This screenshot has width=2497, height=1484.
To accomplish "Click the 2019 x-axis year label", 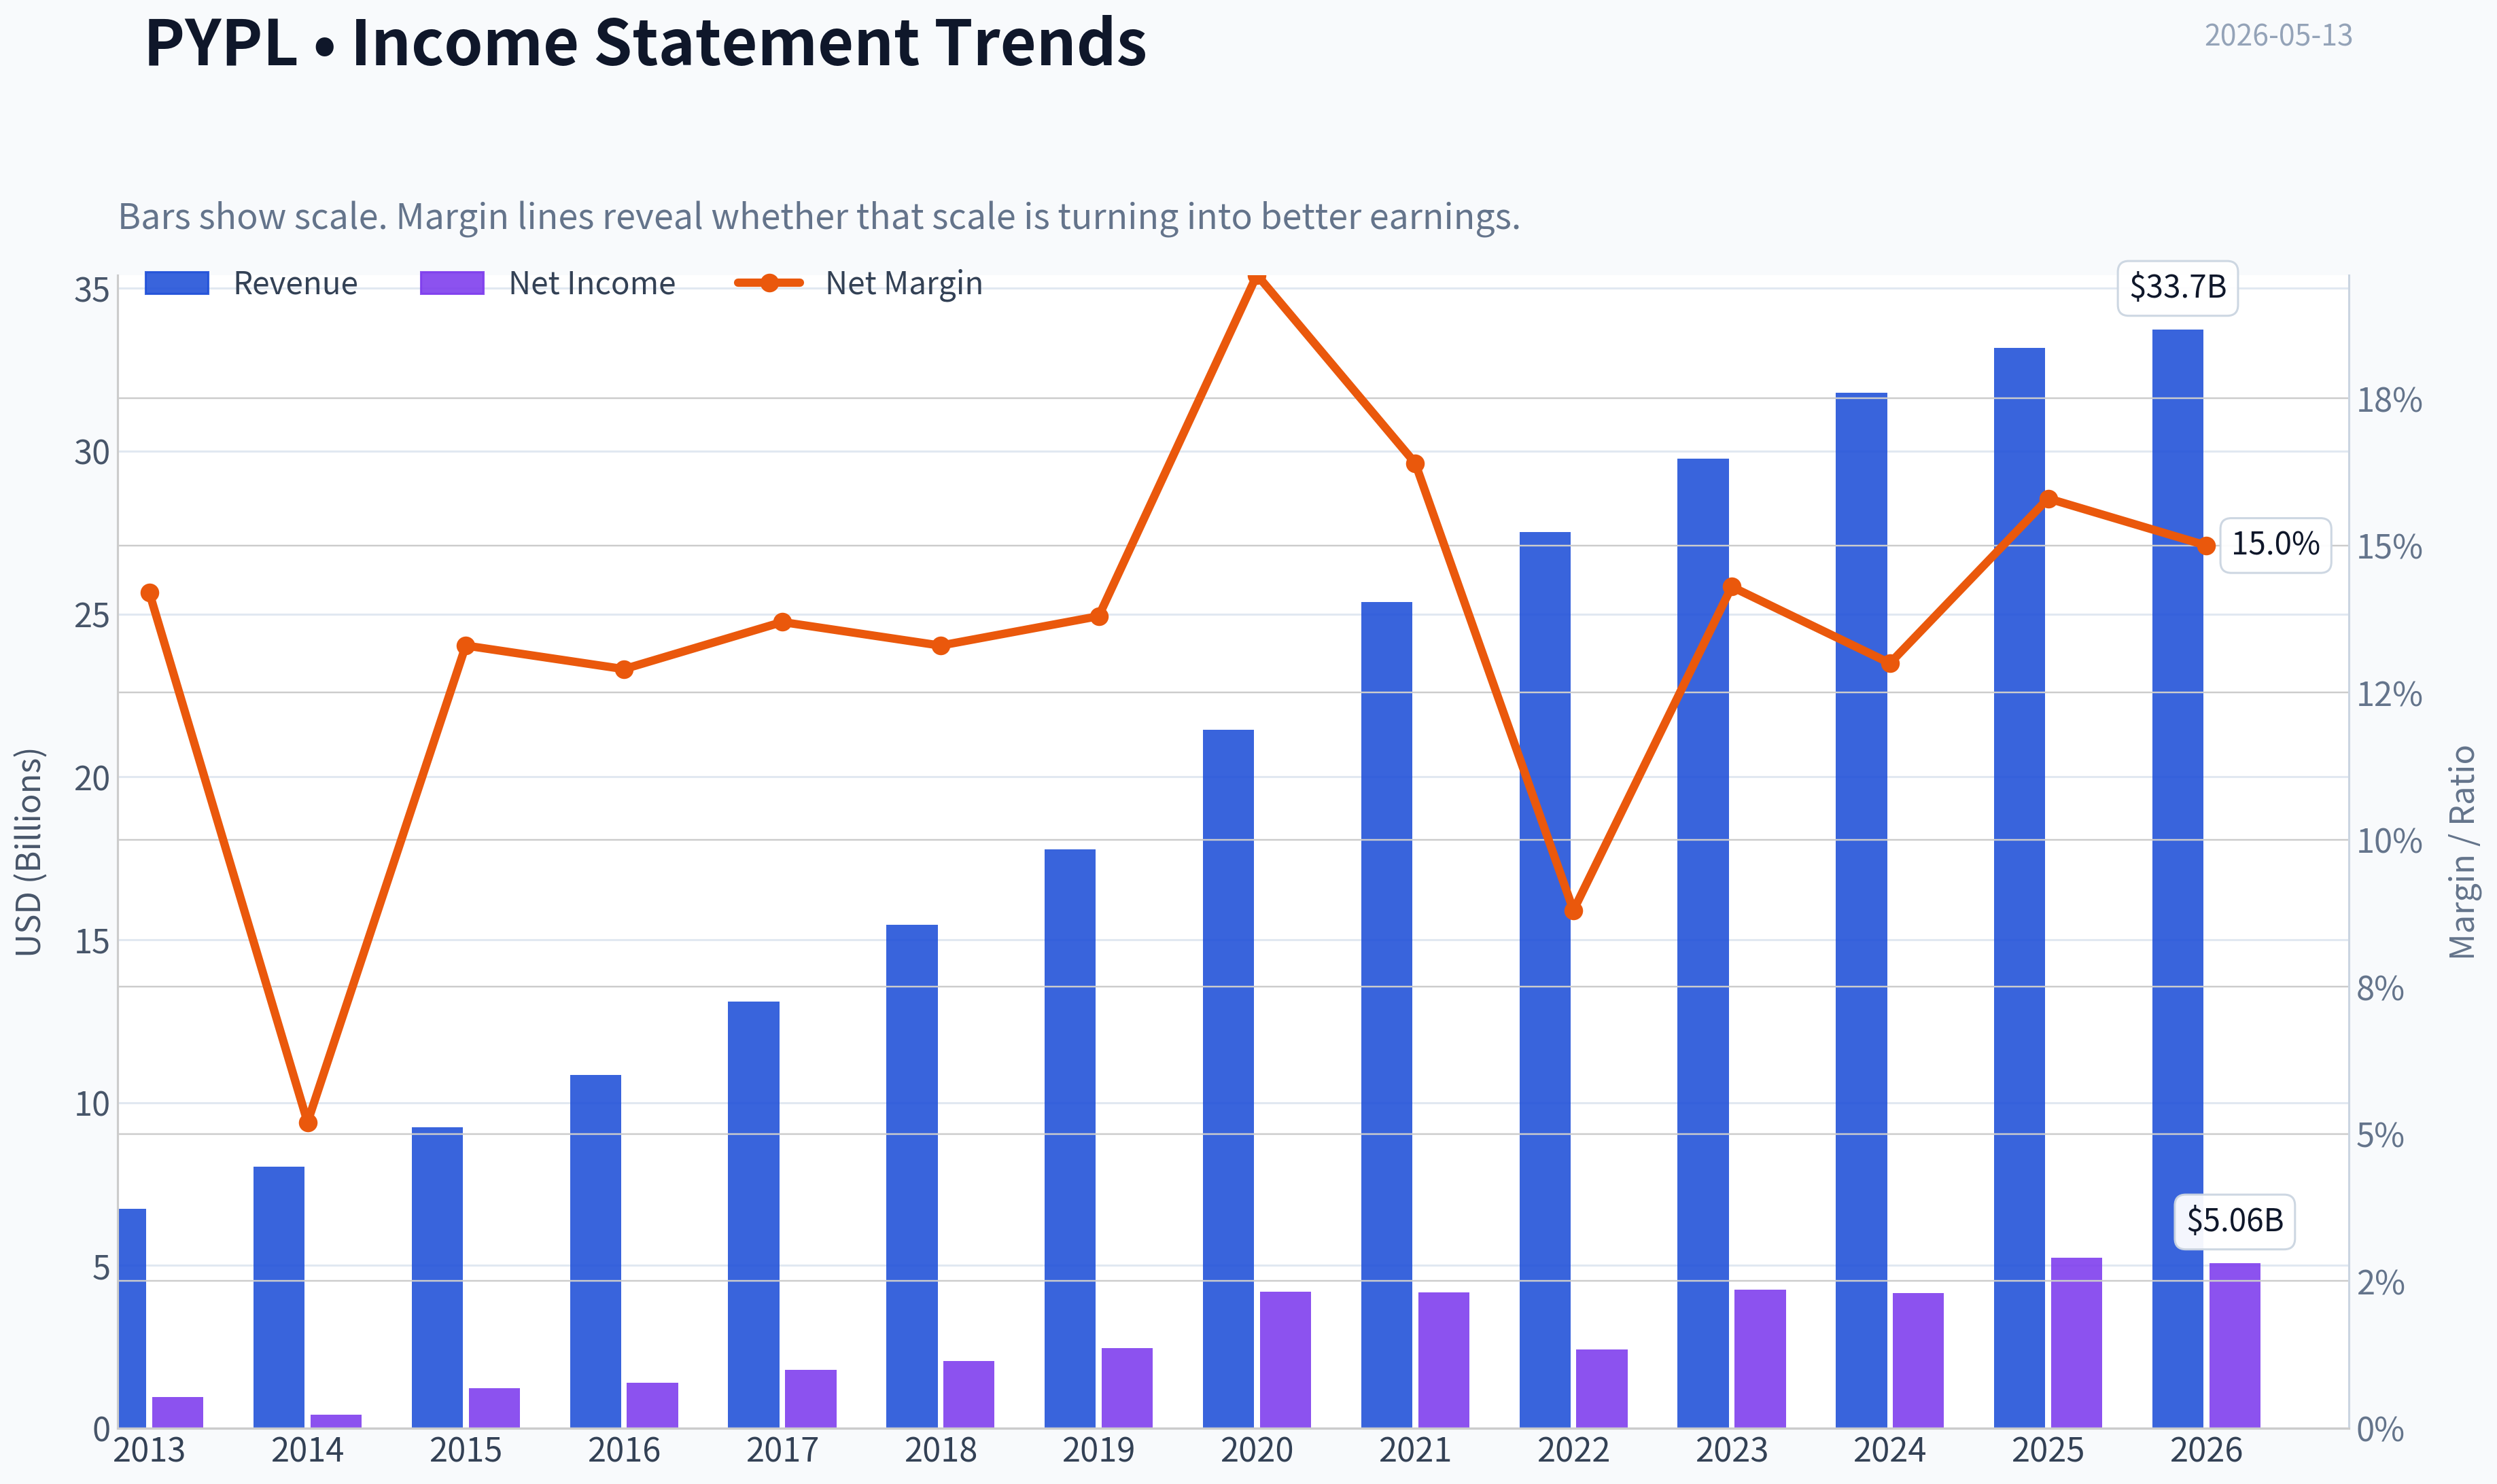I will click(x=1098, y=1450).
